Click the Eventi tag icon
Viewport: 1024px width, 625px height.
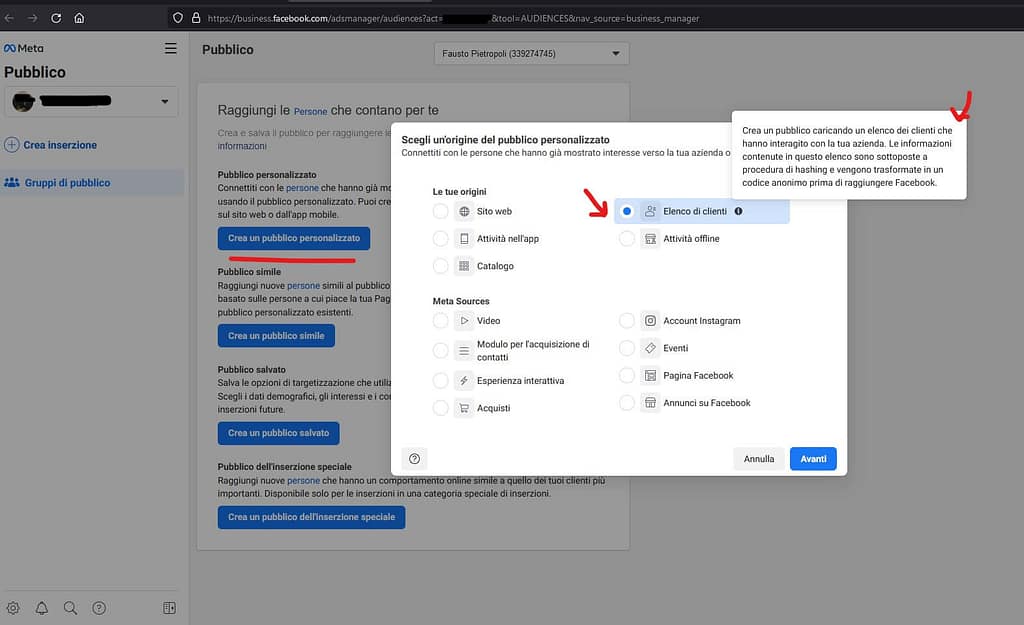650,348
